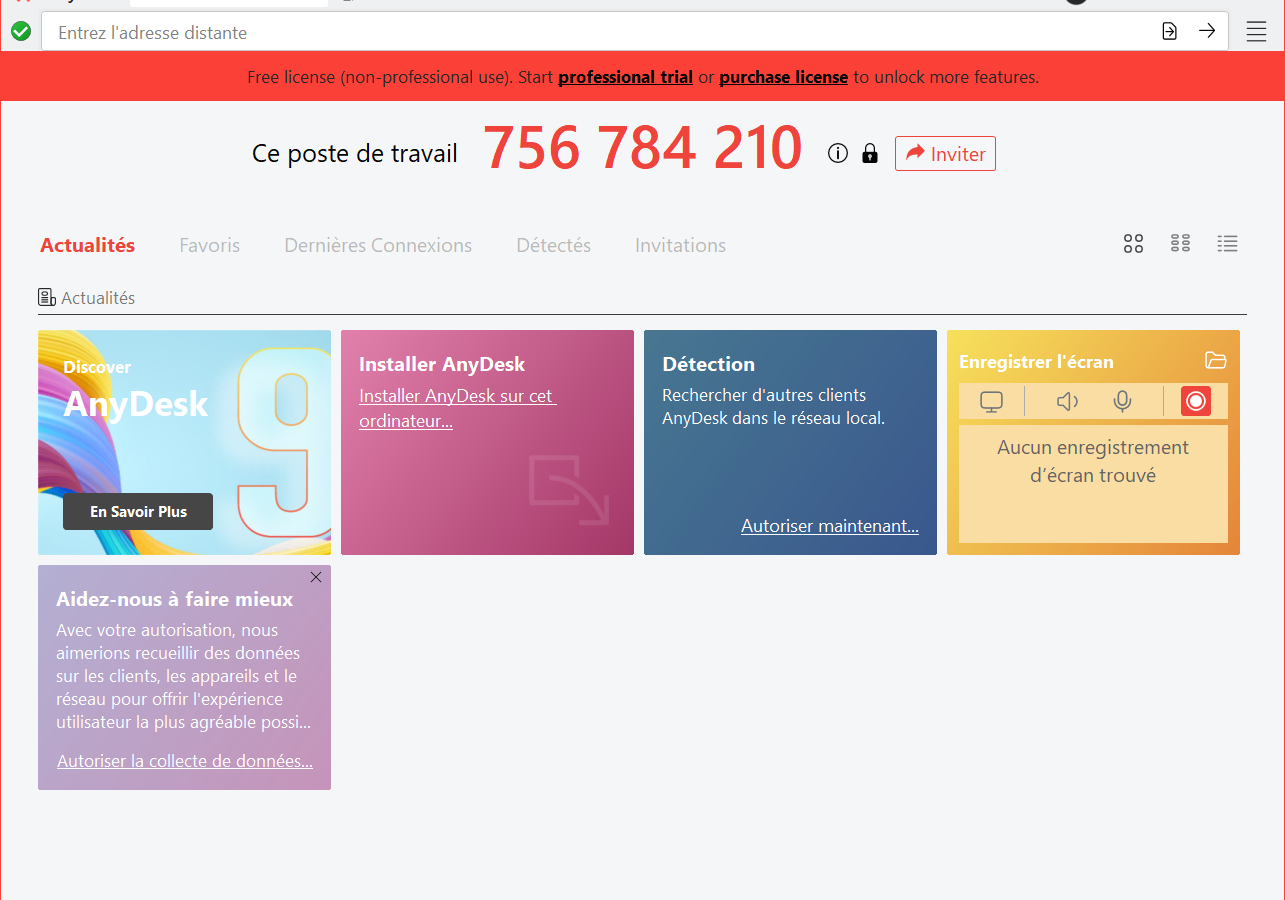Switch to large tiles view icon
1285x900 pixels.
tap(1133, 244)
